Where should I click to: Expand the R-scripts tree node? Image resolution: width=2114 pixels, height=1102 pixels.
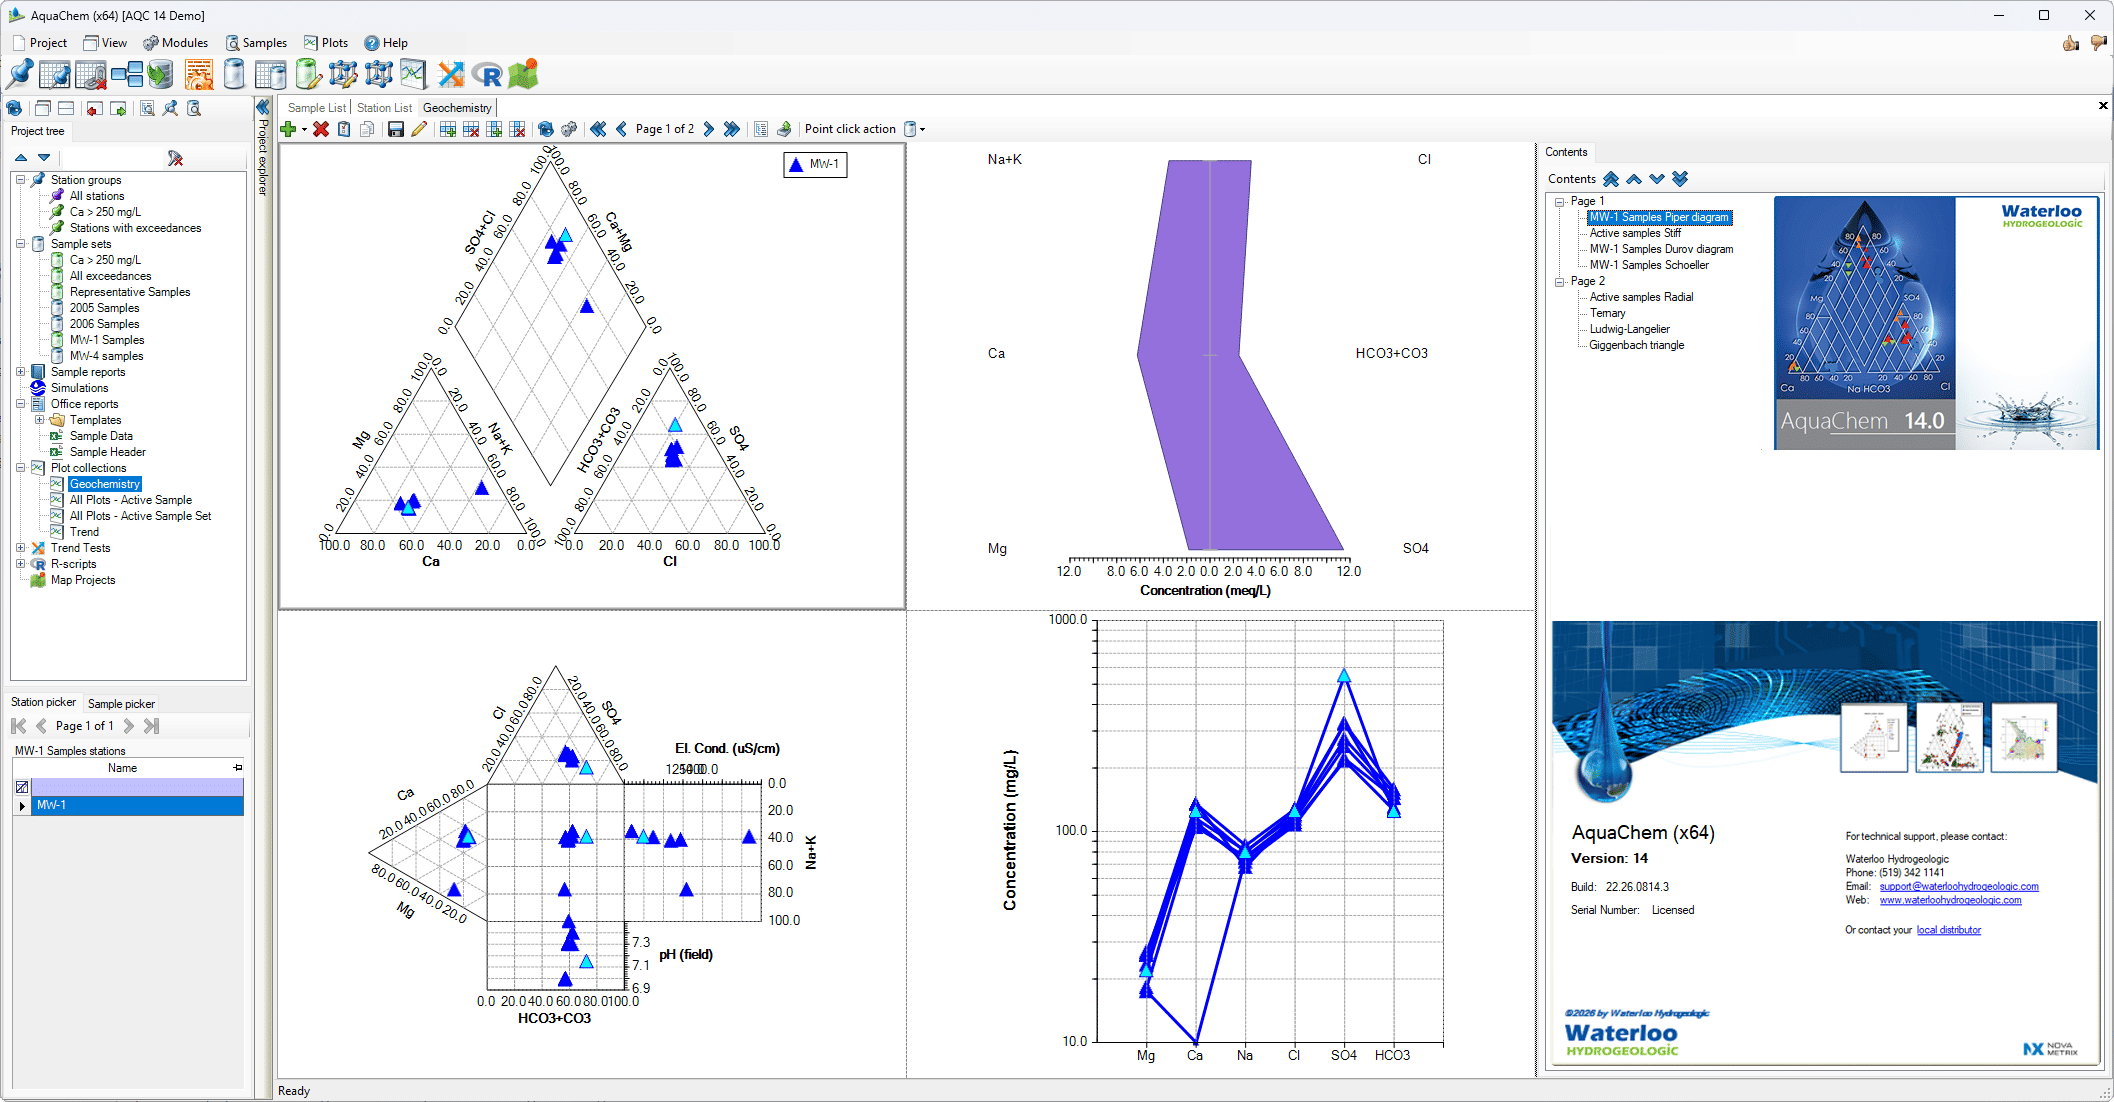coord(20,564)
